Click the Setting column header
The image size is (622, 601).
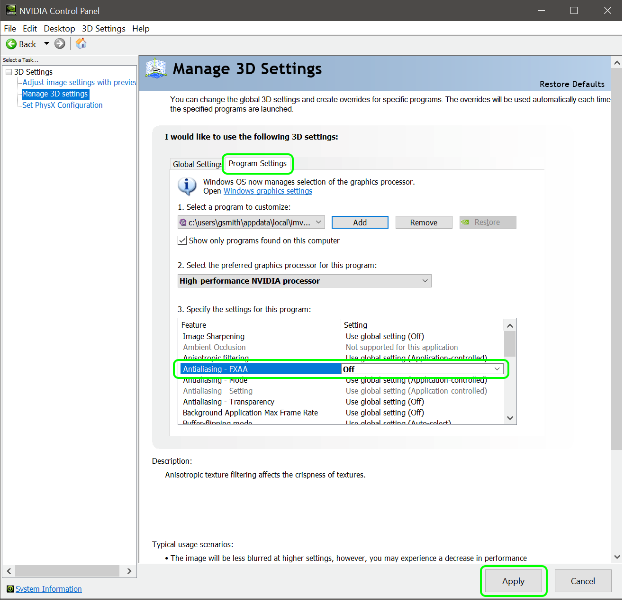(x=355, y=325)
